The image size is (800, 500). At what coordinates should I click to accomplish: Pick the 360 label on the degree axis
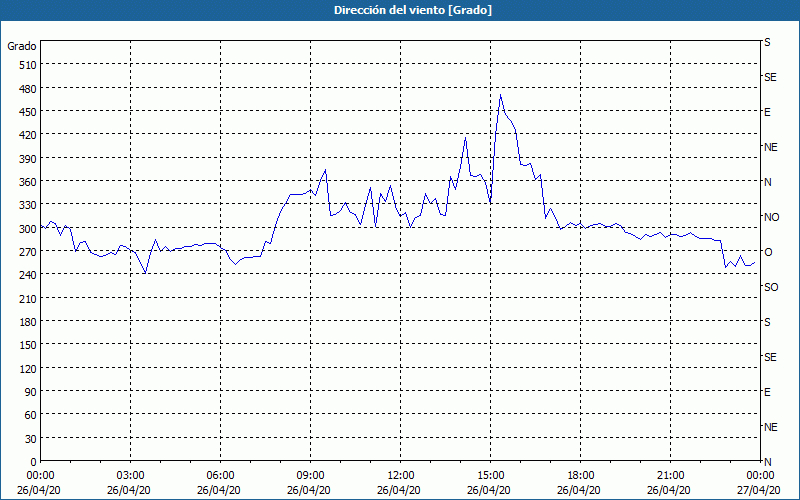click(x=28, y=182)
